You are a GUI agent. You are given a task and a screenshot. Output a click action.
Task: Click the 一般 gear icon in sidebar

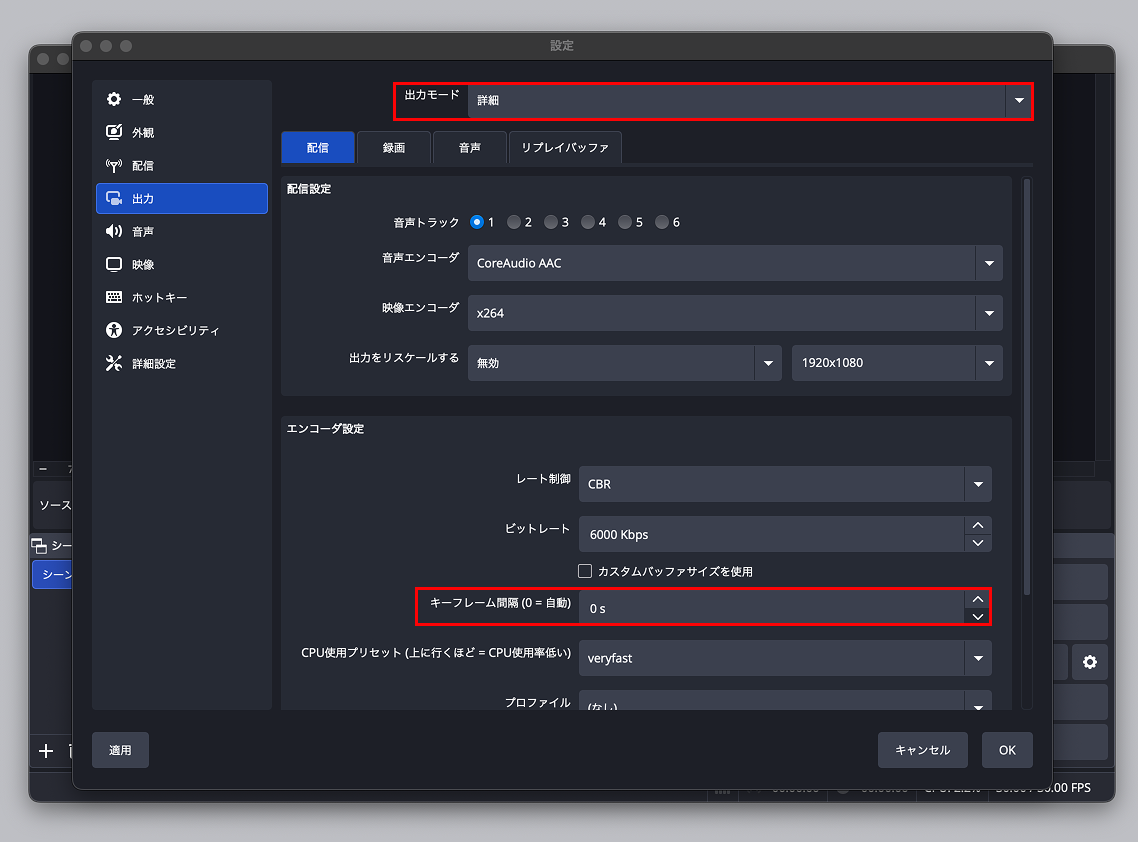click(114, 100)
